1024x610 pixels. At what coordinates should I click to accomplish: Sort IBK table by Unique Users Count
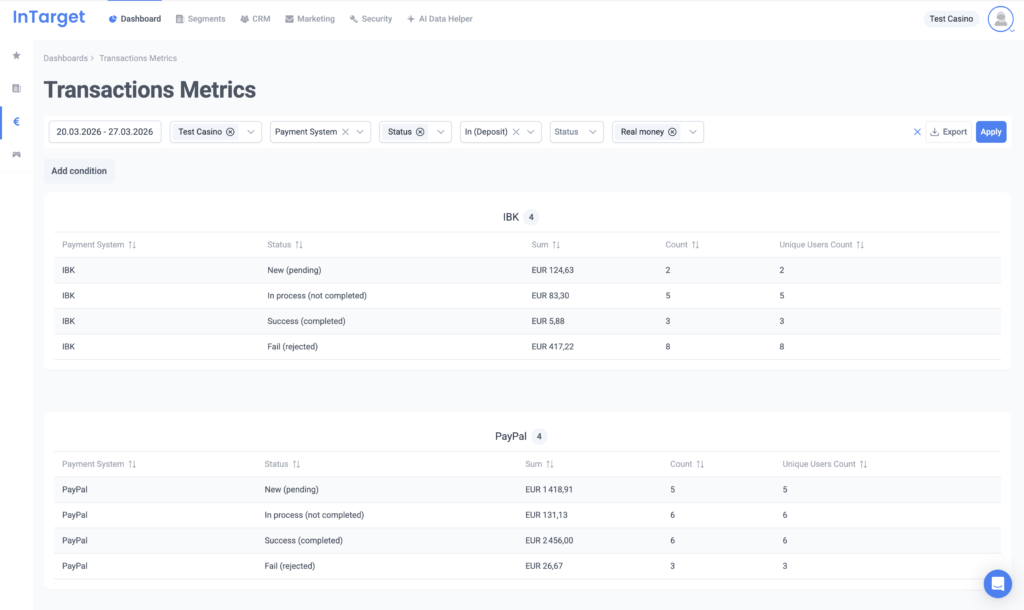tap(860, 245)
